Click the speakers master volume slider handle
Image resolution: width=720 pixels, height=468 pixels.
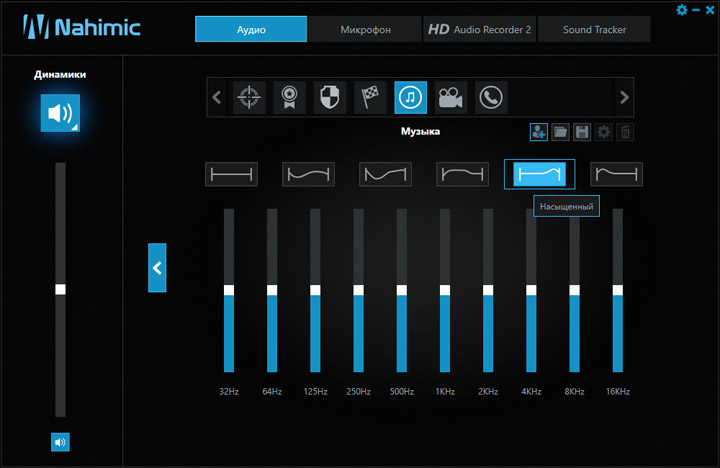(60, 289)
